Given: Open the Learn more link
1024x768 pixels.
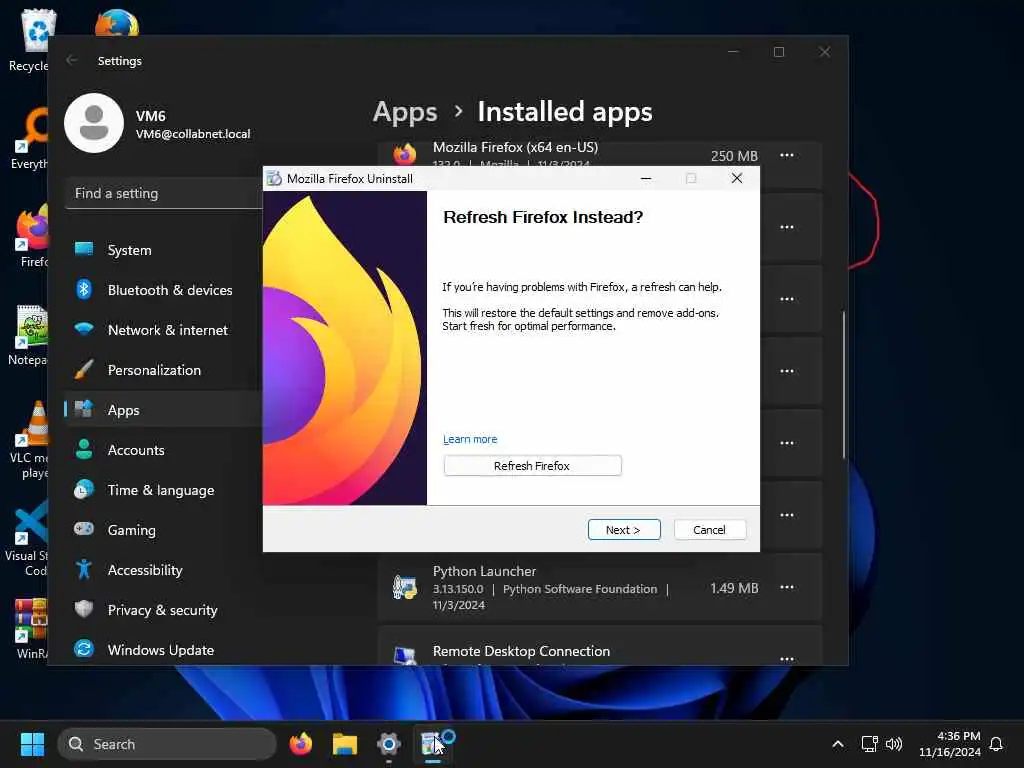Looking at the screenshot, I should click(x=470, y=439).
